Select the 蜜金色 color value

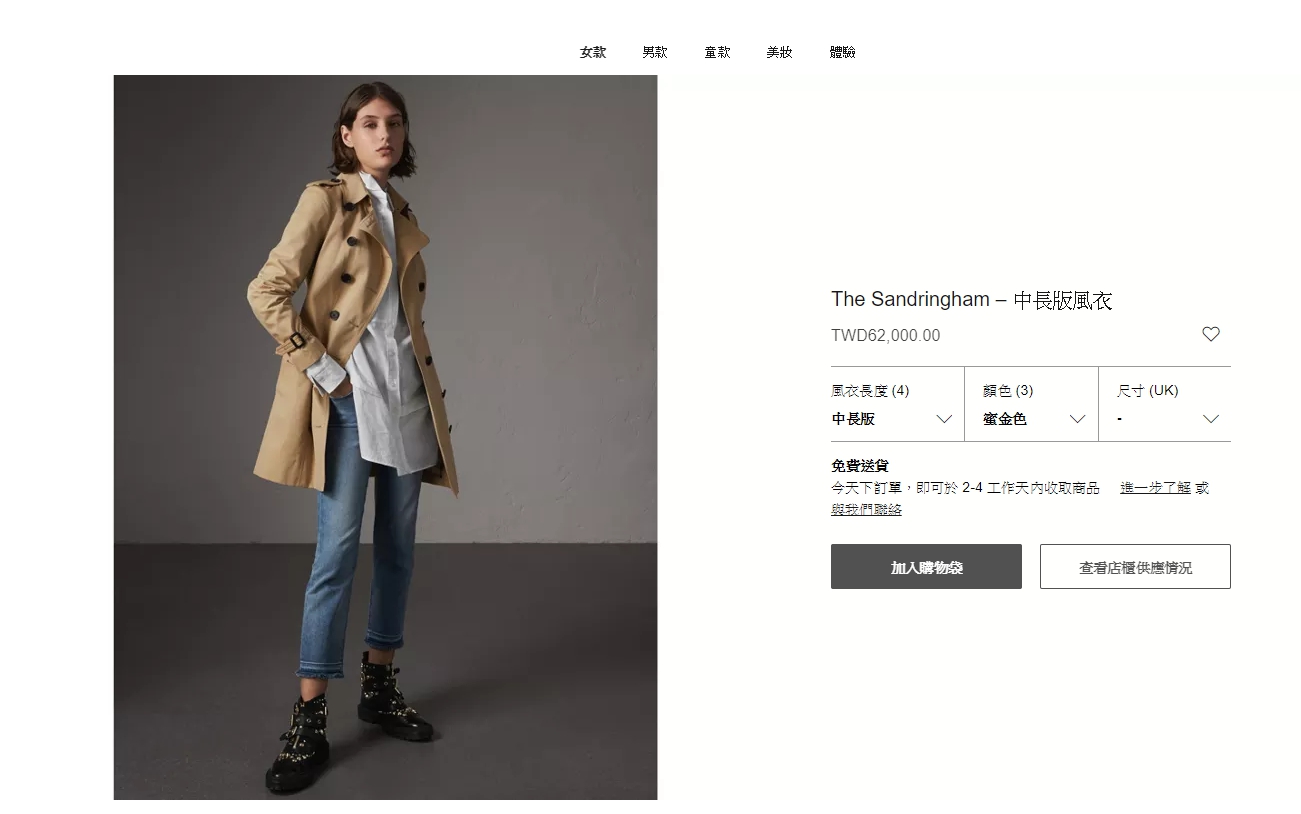(x=1004, y=419)
